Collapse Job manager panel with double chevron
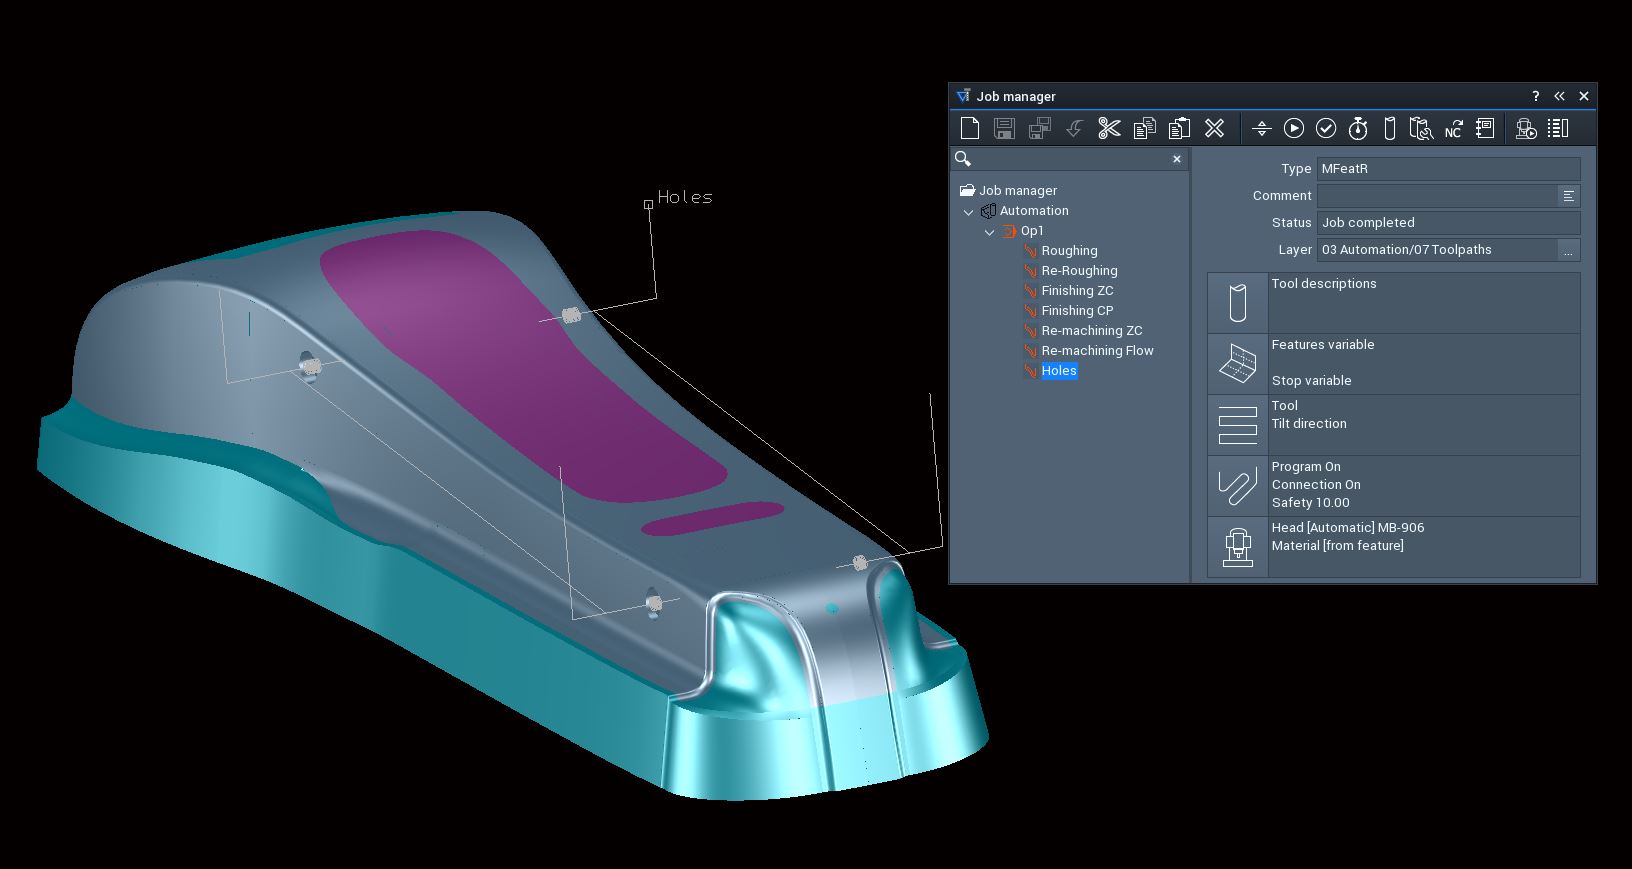The height and width of the screenshot is (869, 1632). pos(1559,96)
